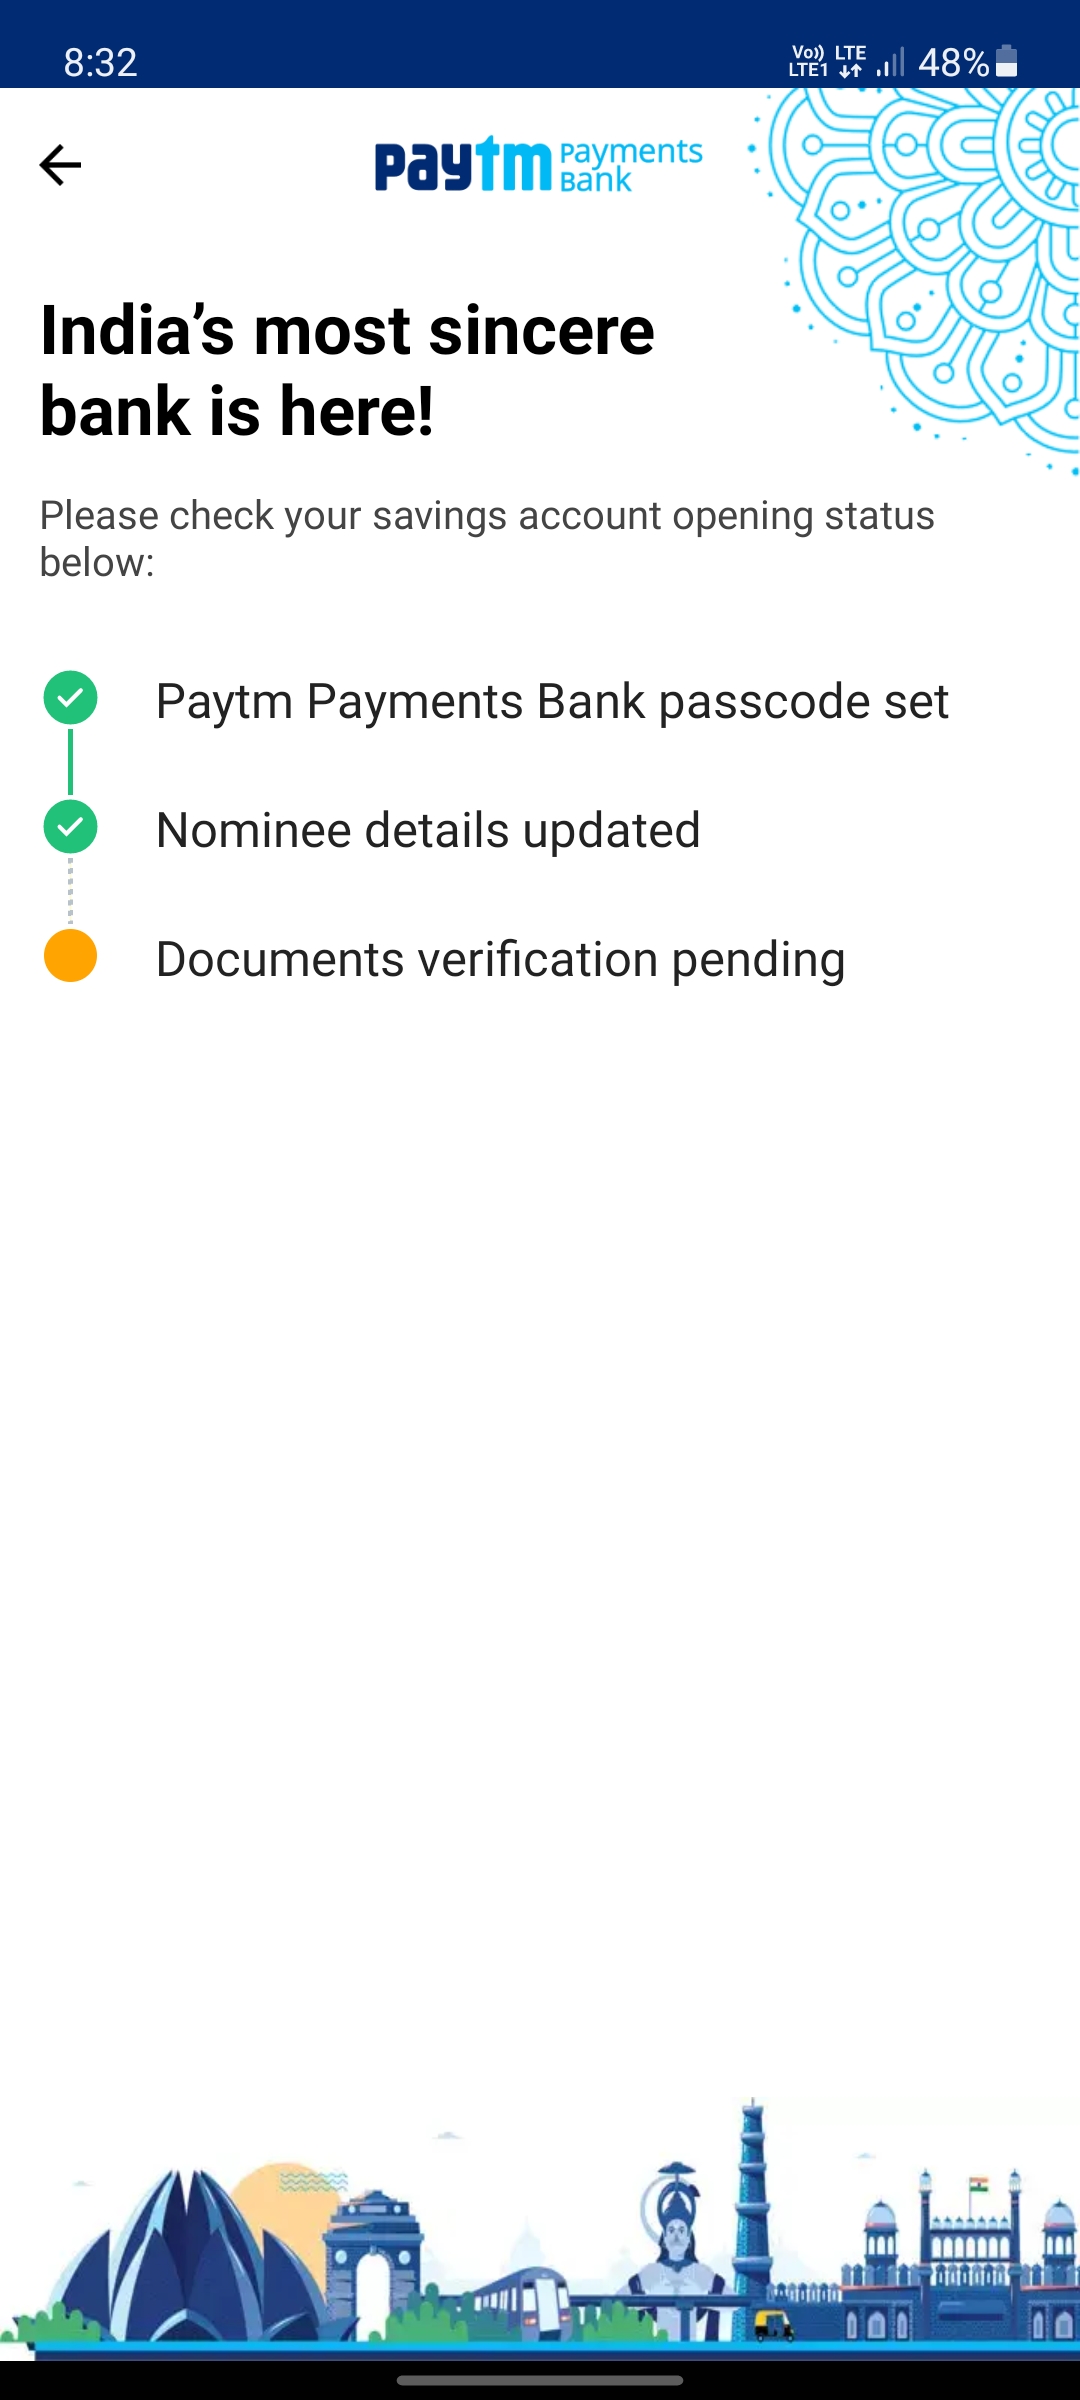1080x2400 pixels.
Task: Tap the green check beside passcode set
Action: [70, 698]
